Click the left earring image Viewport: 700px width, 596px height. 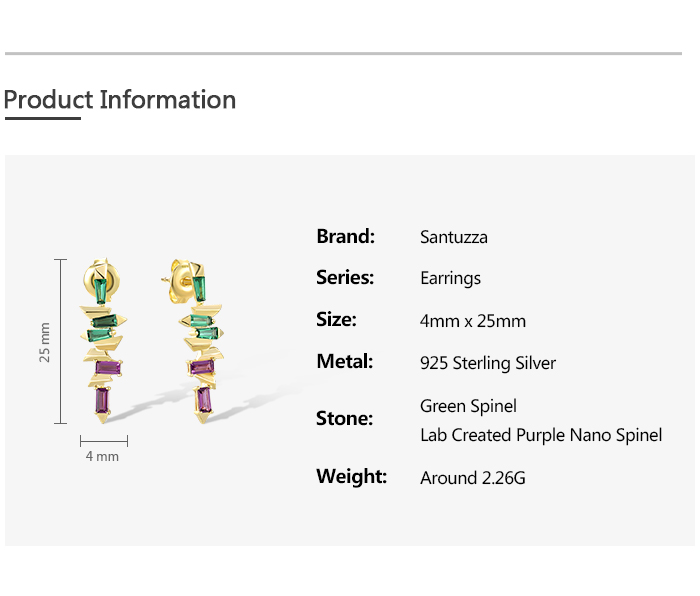pyautogui.click(x=103, y=340)
